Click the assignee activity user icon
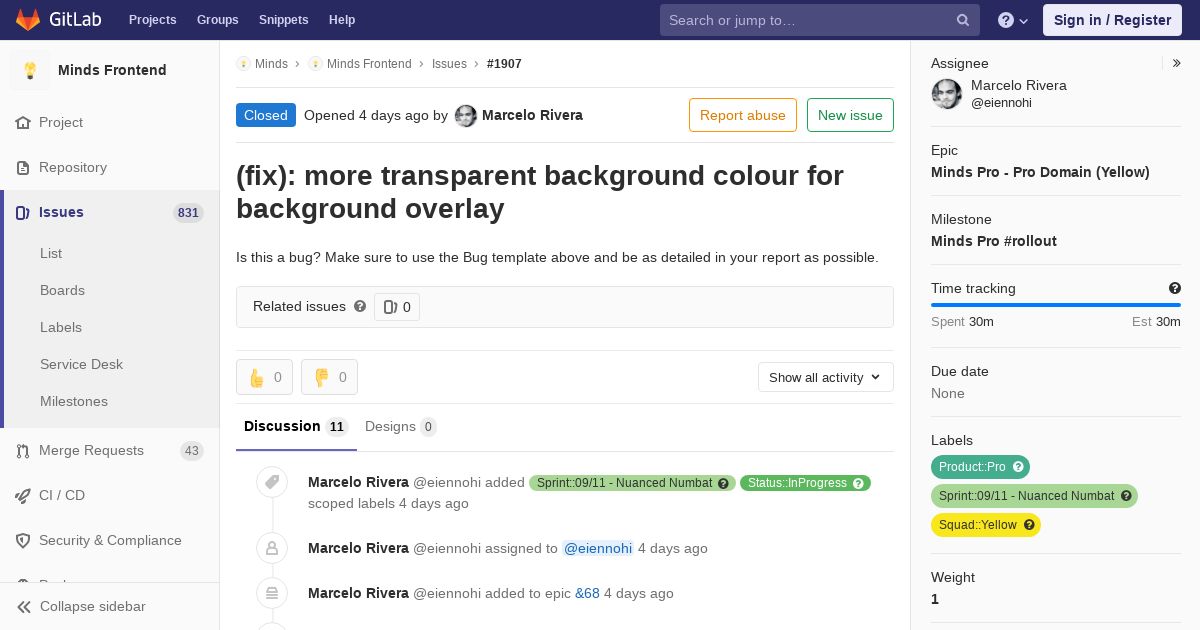Image resolution: width=1200 pixels, height=630 pixels. tap(272, 548)
